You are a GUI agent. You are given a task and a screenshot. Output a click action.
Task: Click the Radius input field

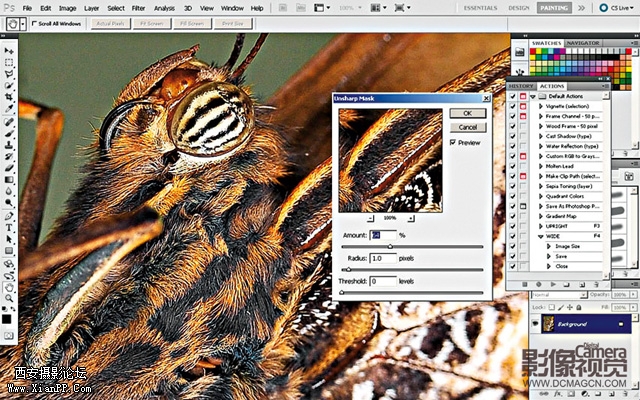click(x=383, y=258)
